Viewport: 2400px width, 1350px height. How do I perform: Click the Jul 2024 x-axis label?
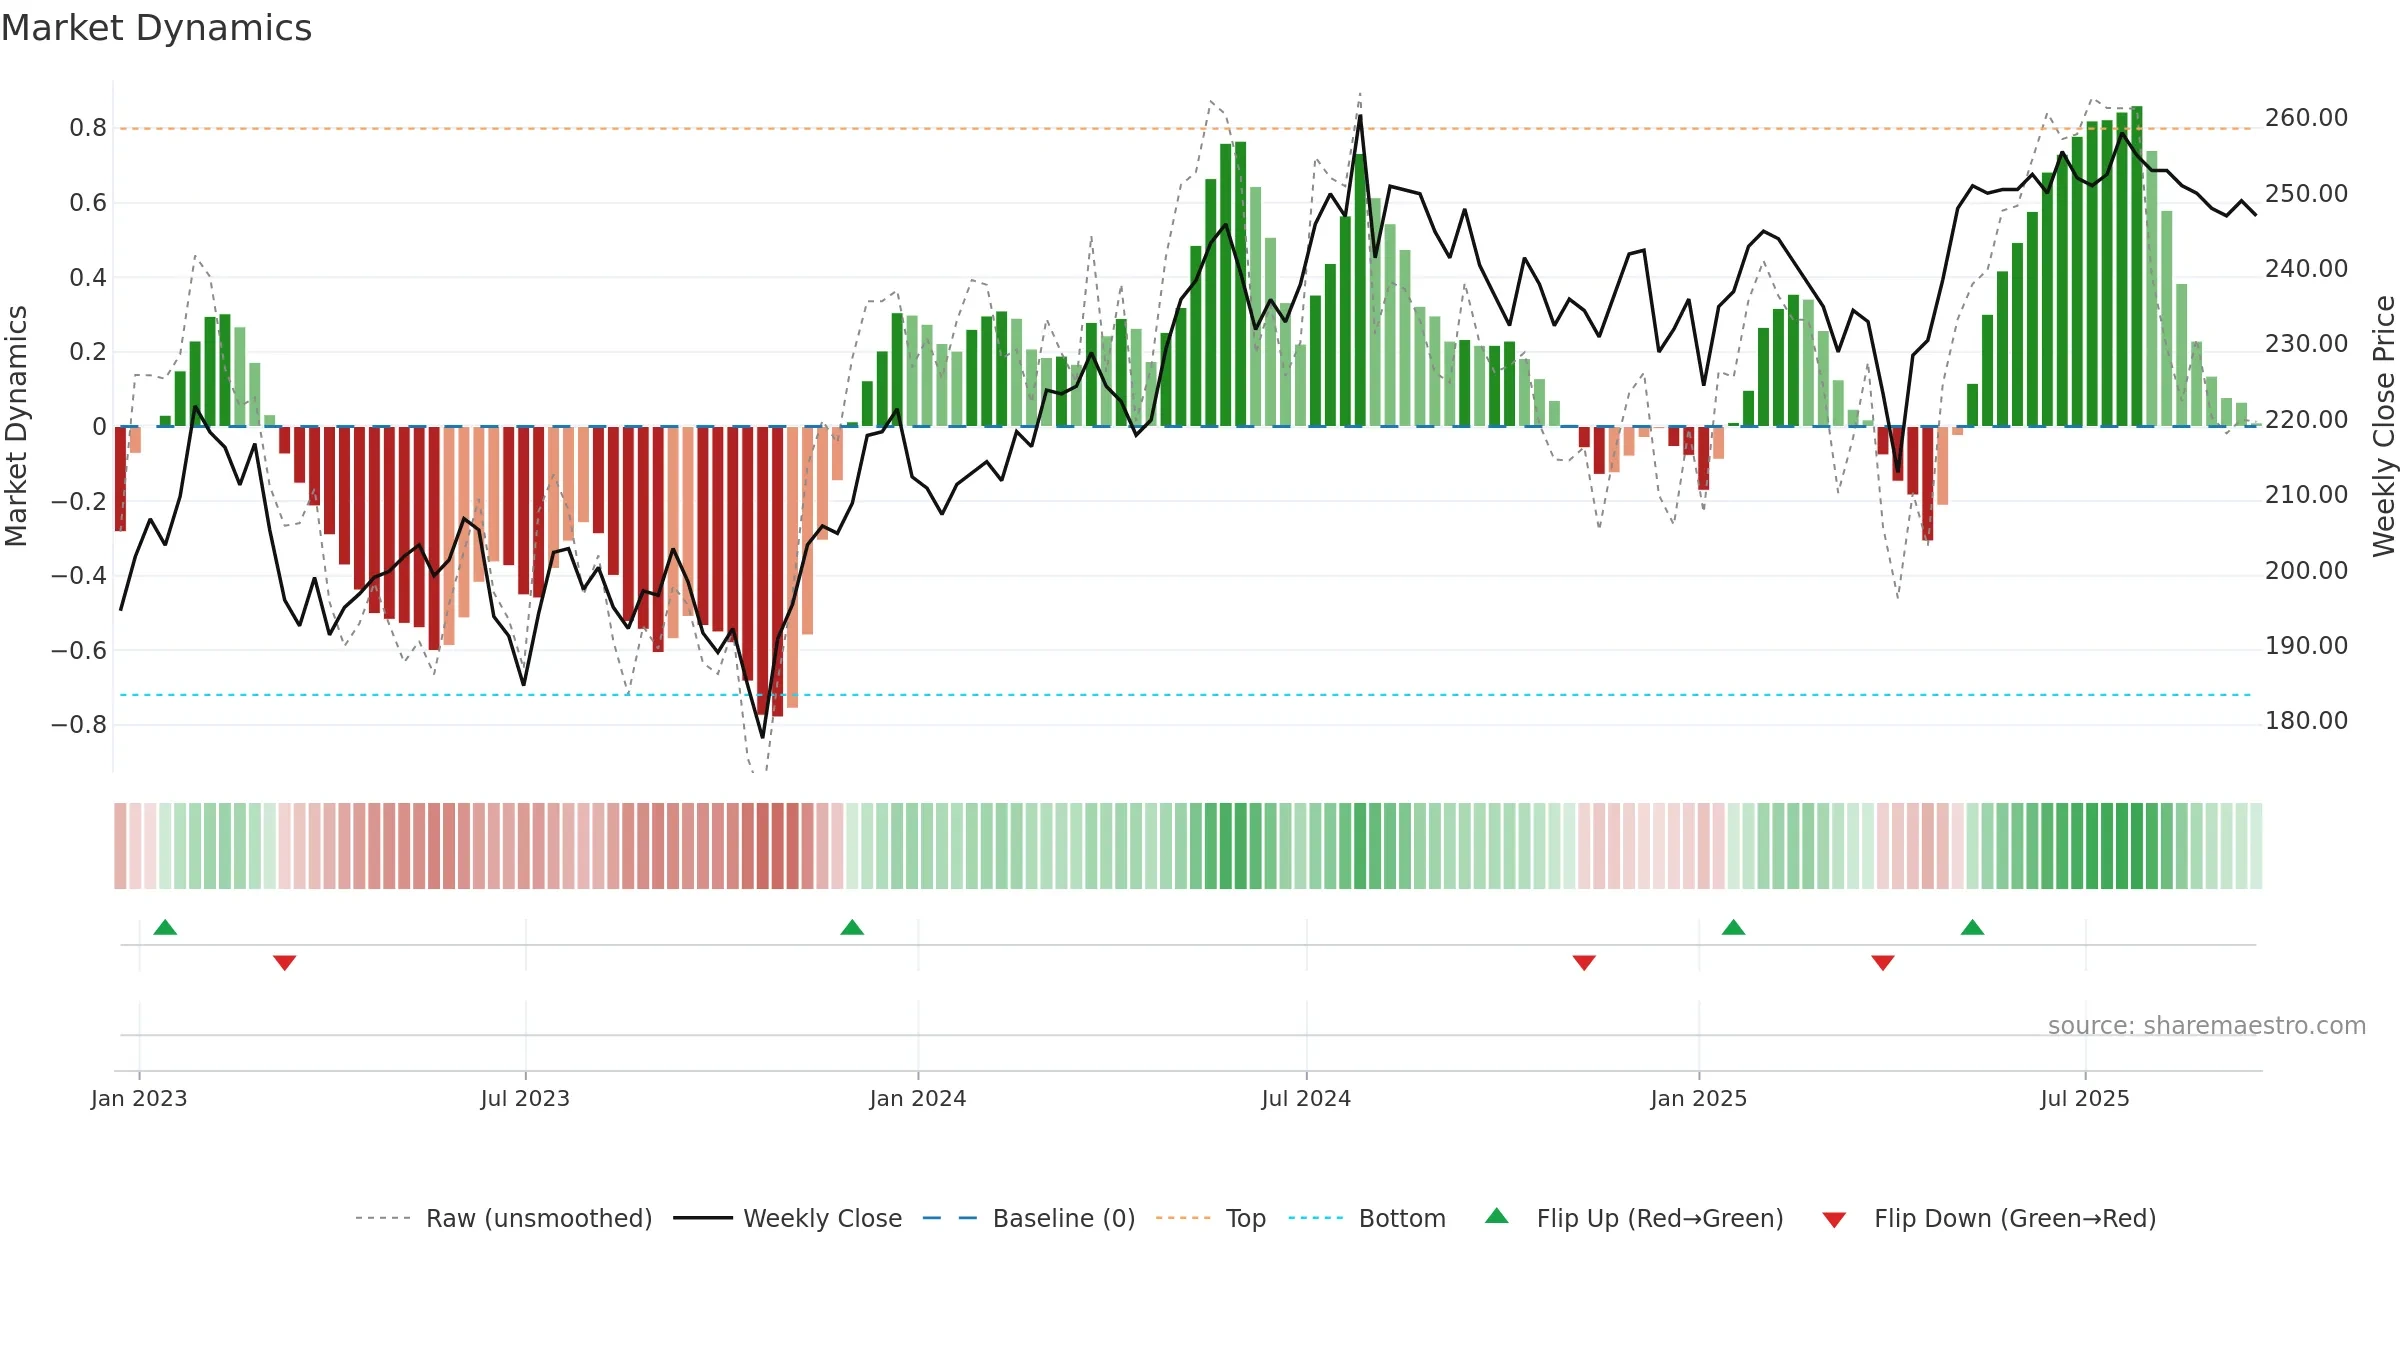(1306, 1098)
